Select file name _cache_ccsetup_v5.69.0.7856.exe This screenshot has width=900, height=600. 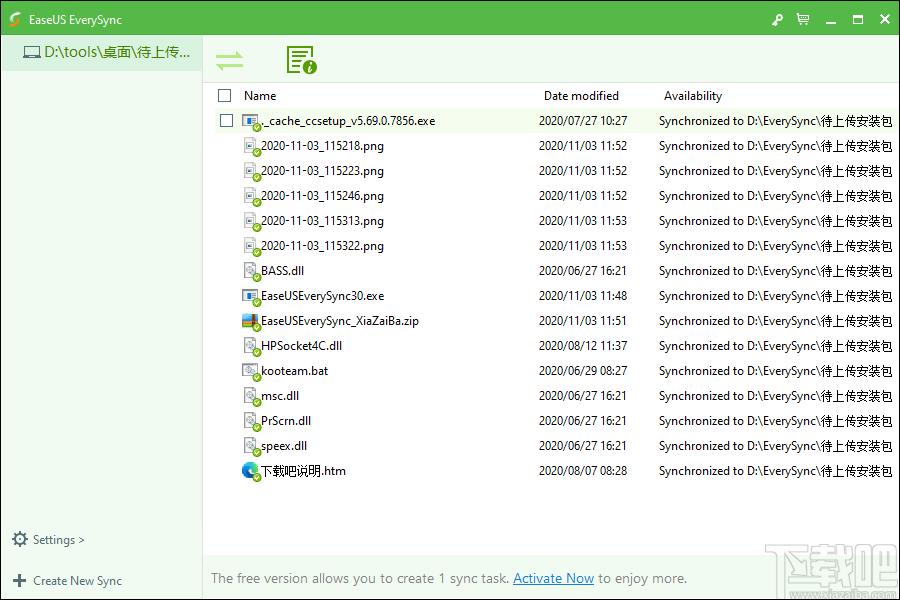pos(348,121)
